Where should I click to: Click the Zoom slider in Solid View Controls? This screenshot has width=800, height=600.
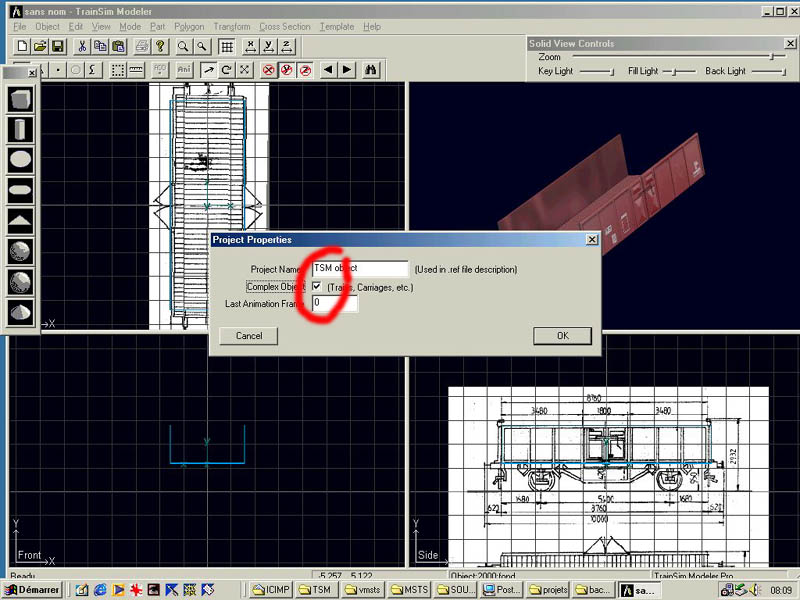(x=771, y=57)
